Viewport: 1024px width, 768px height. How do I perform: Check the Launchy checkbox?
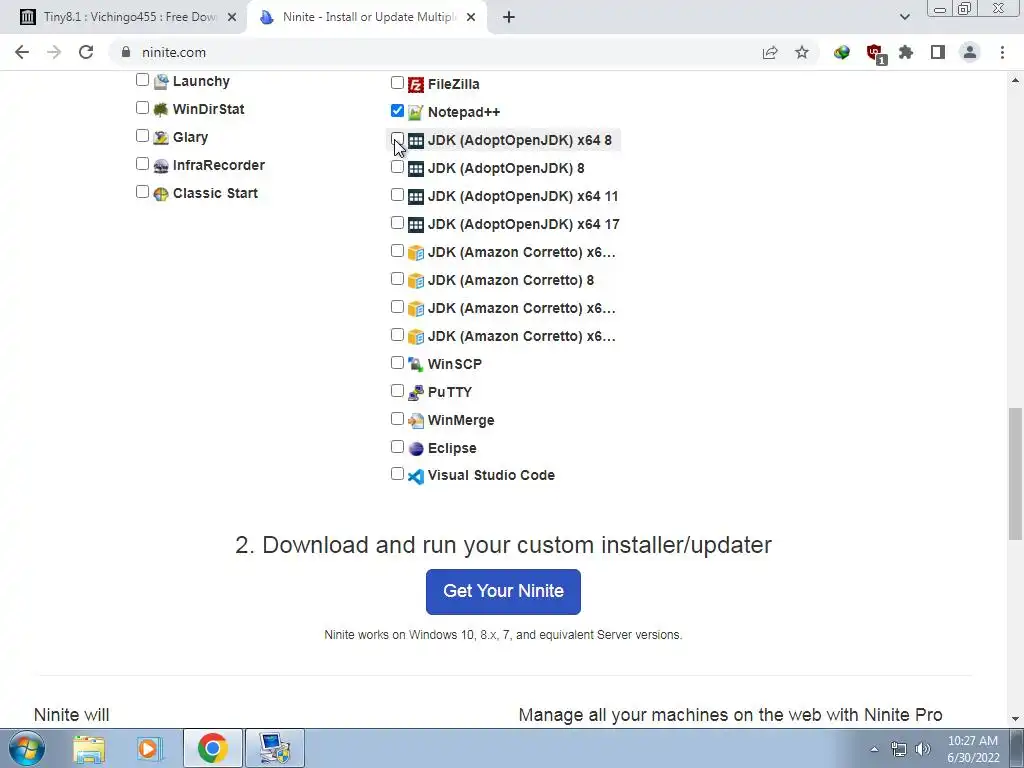142,80
